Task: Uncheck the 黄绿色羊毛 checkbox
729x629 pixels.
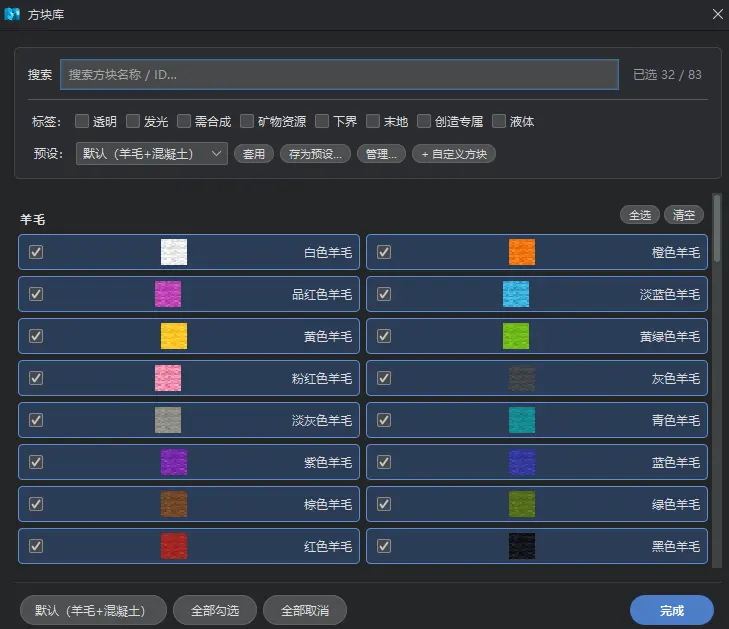Action: pos(384,336)
